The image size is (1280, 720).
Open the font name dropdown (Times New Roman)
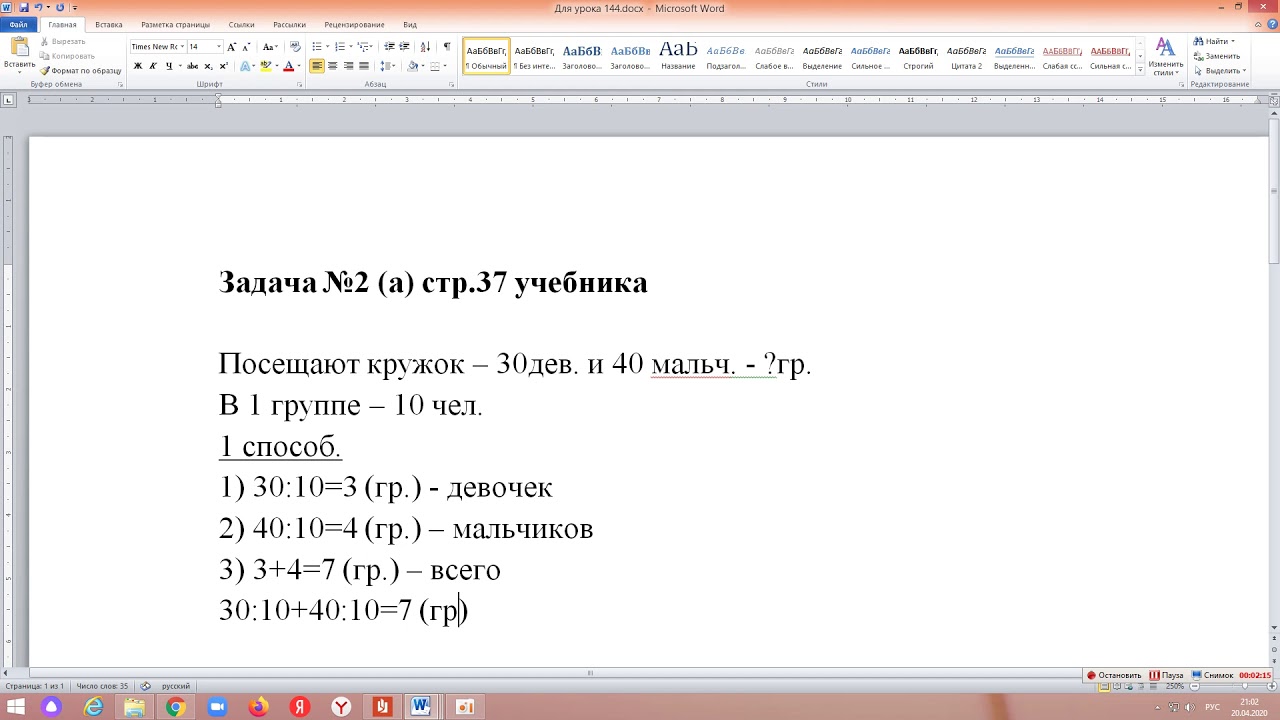[182, 47]
